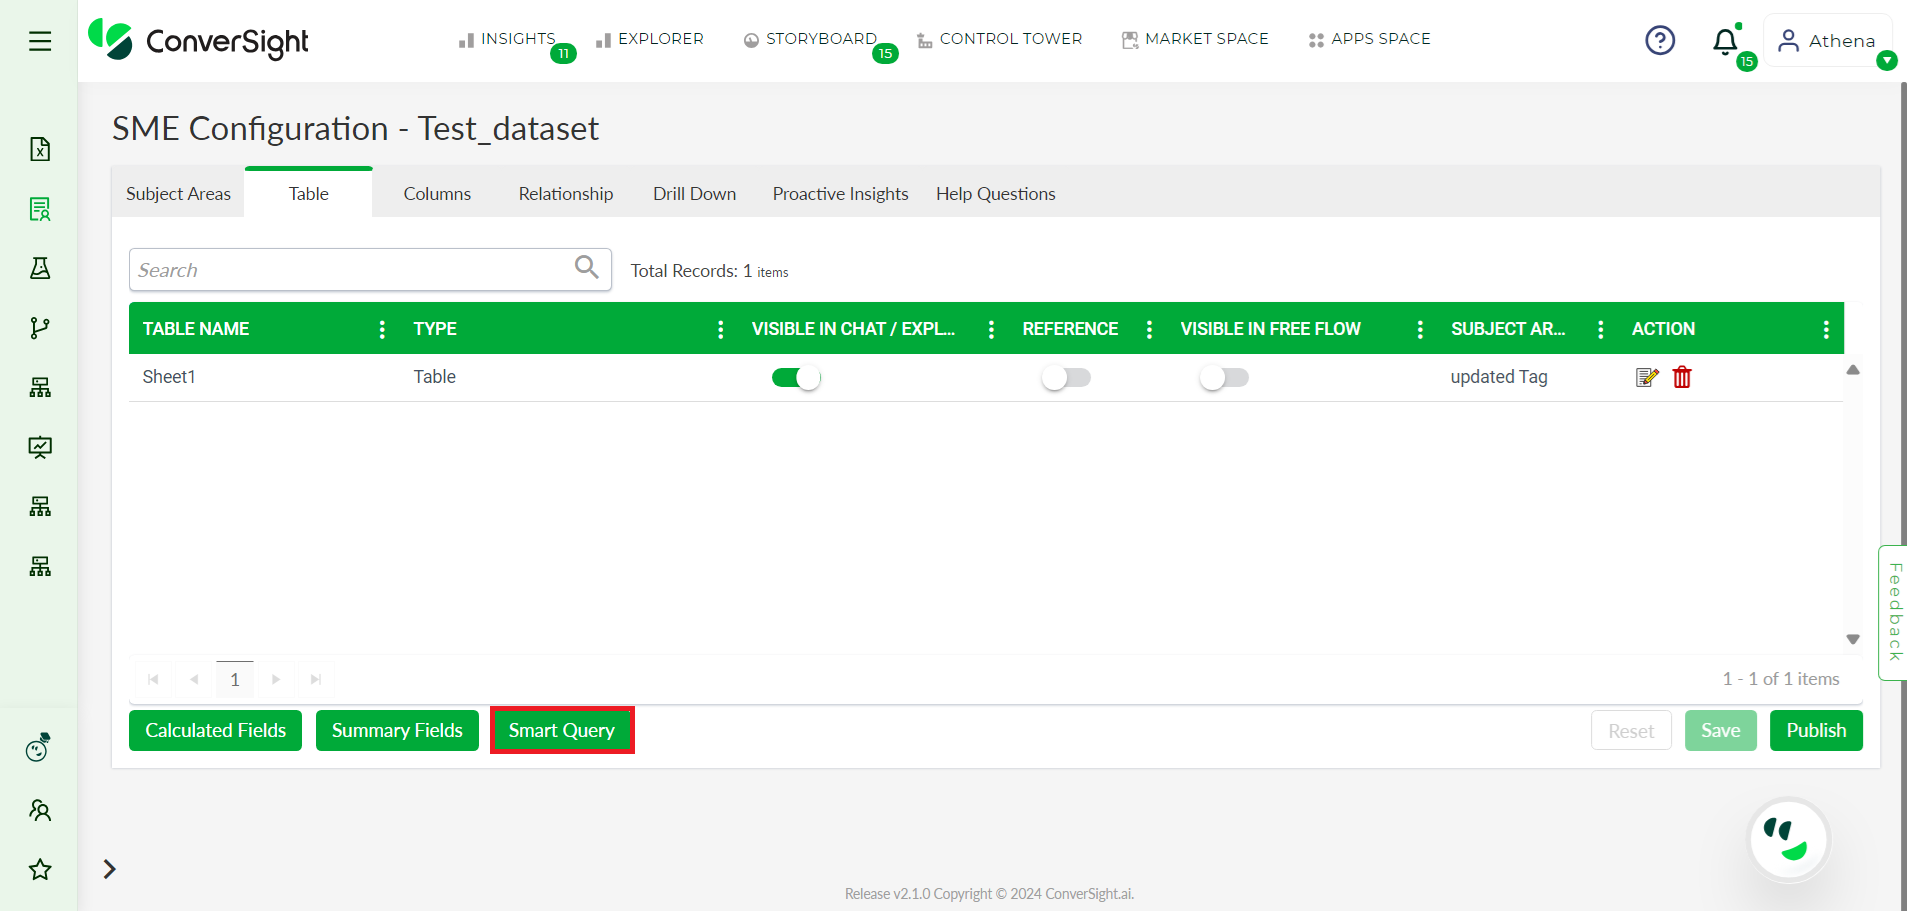Open the notifications bell

(1725, 42)
